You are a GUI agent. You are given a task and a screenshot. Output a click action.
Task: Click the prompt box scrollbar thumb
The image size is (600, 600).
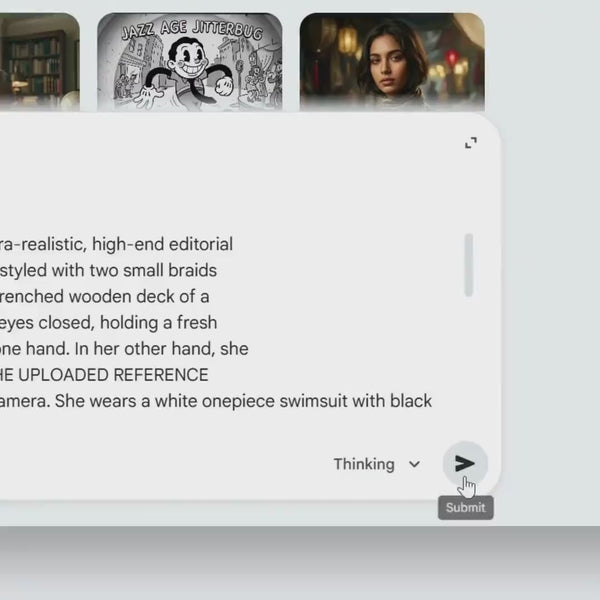(469, 265)
